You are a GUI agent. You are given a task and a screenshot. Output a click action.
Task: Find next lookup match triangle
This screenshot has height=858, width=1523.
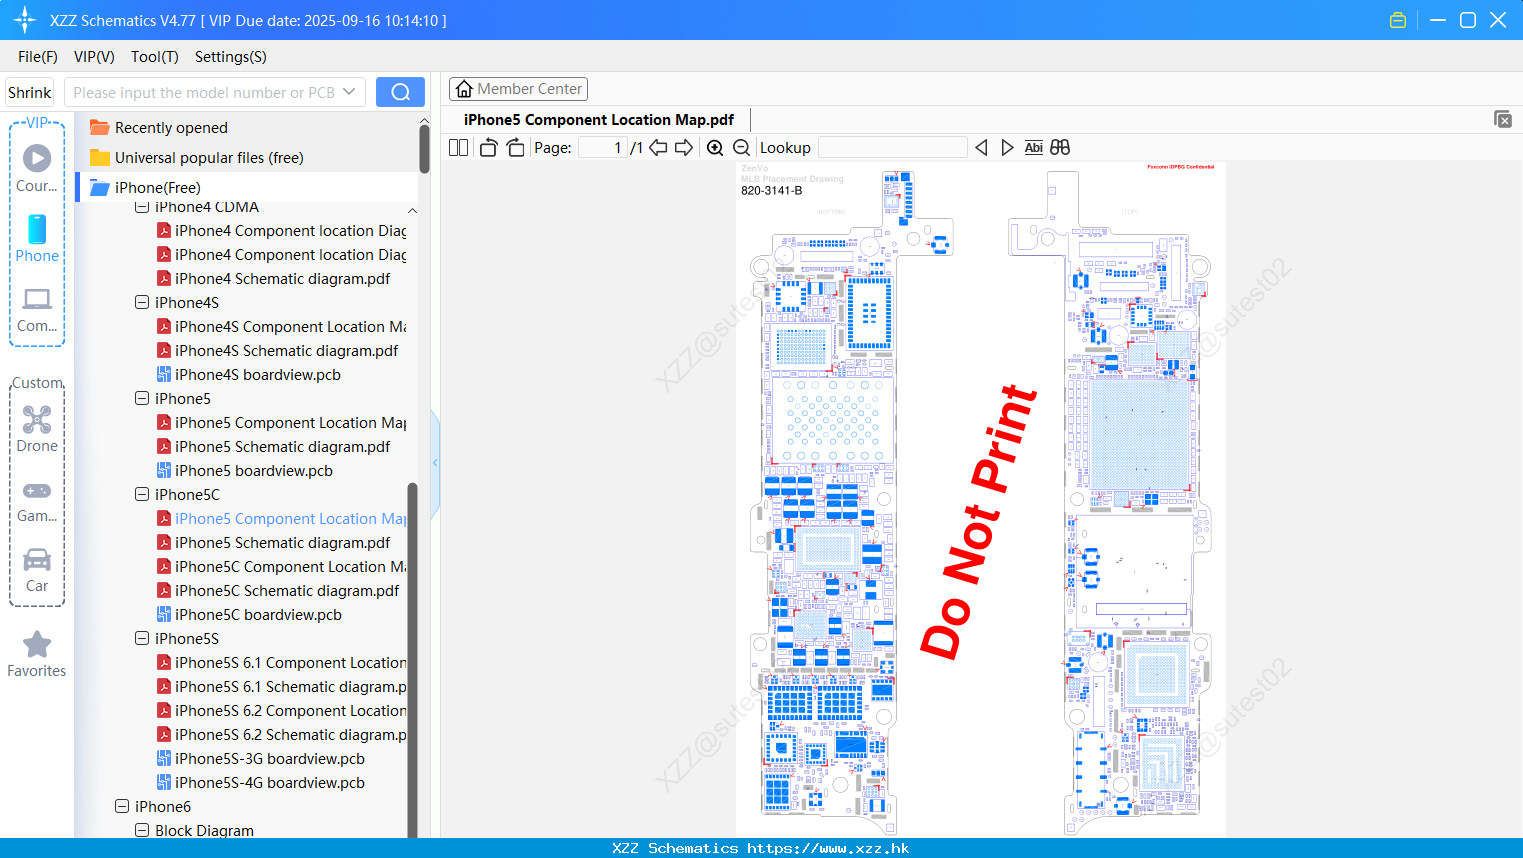click(1007, 147)
